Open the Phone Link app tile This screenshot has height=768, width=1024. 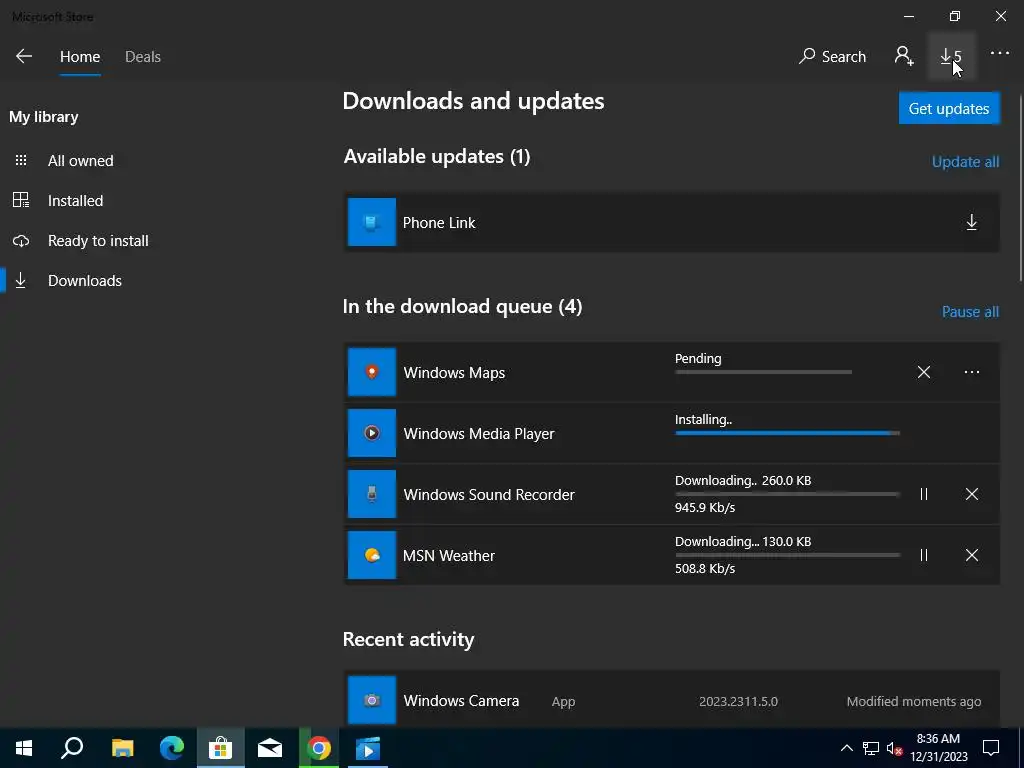372,222
